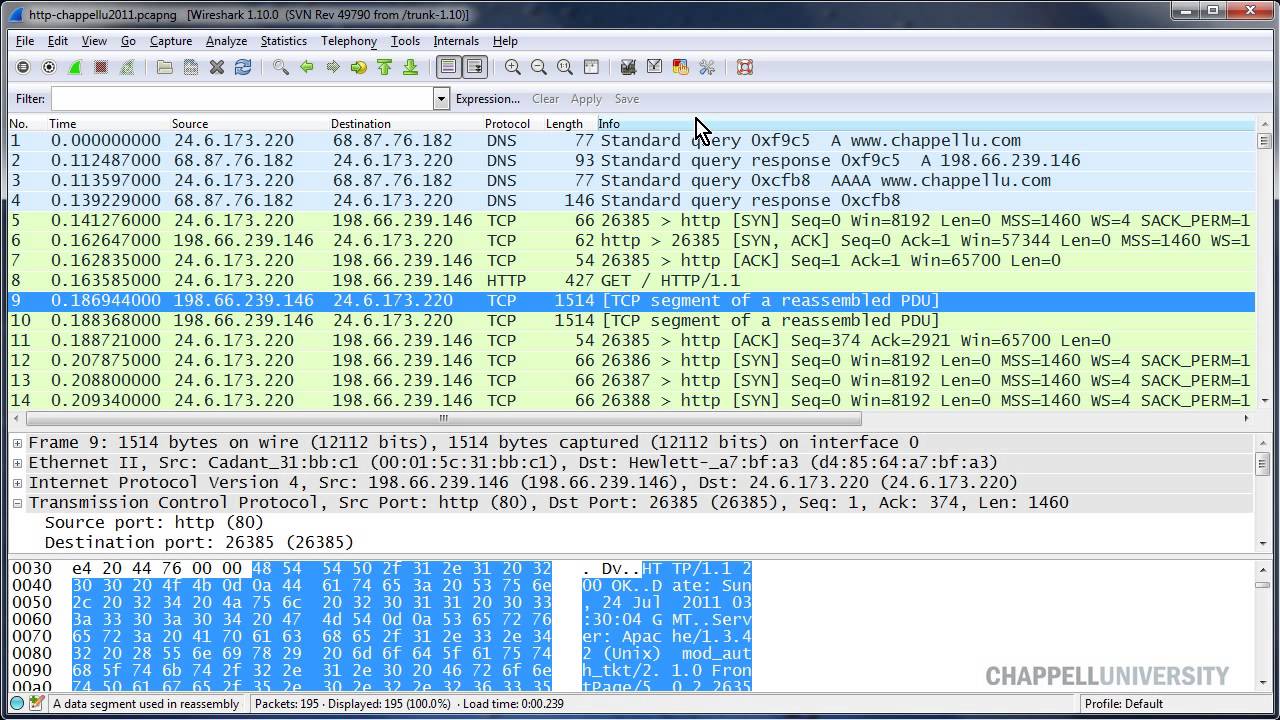Expand the Frame 9 details
1280x720 pixels.
17,443
